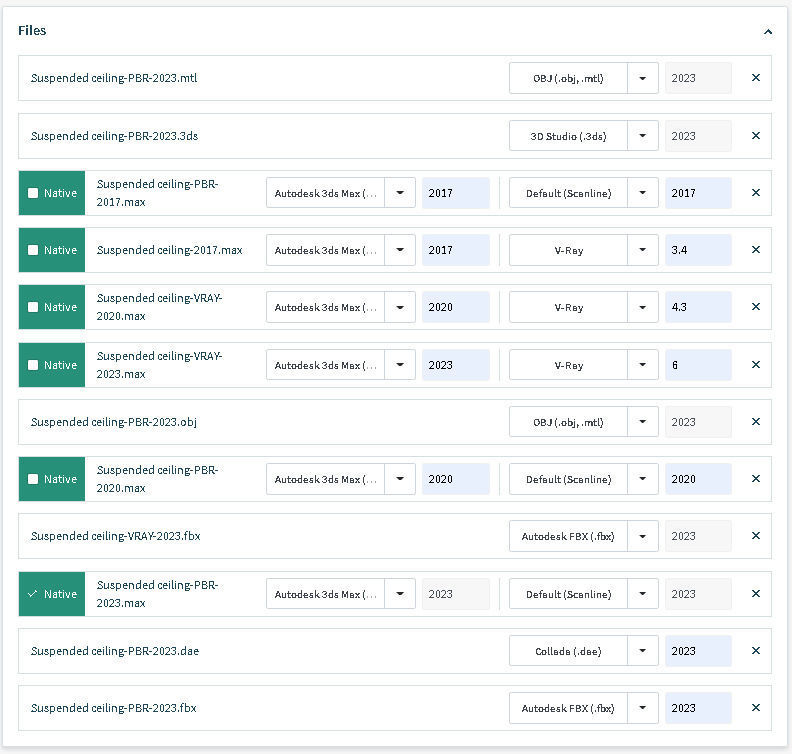
Task: Delete the Suspended ceiling-VRAY-2020.max entry
Action: (x=755, y=307)
